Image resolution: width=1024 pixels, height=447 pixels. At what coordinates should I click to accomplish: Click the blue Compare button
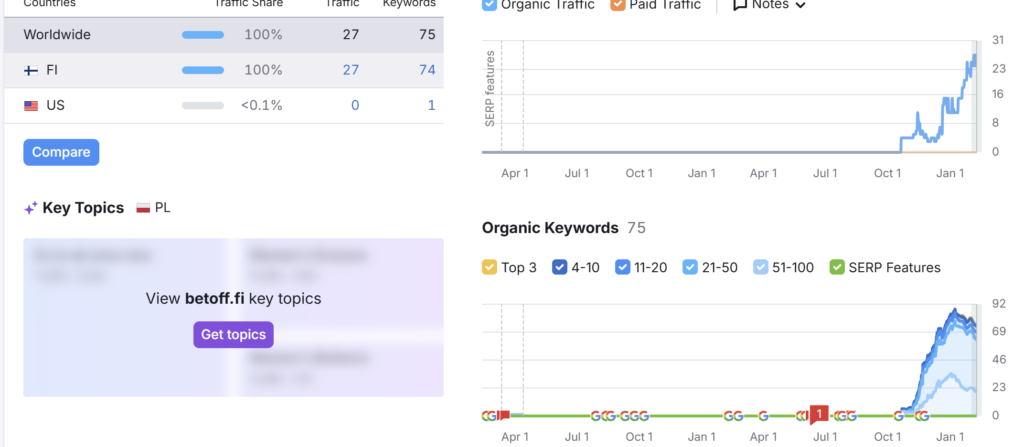(x=61, y=152)
